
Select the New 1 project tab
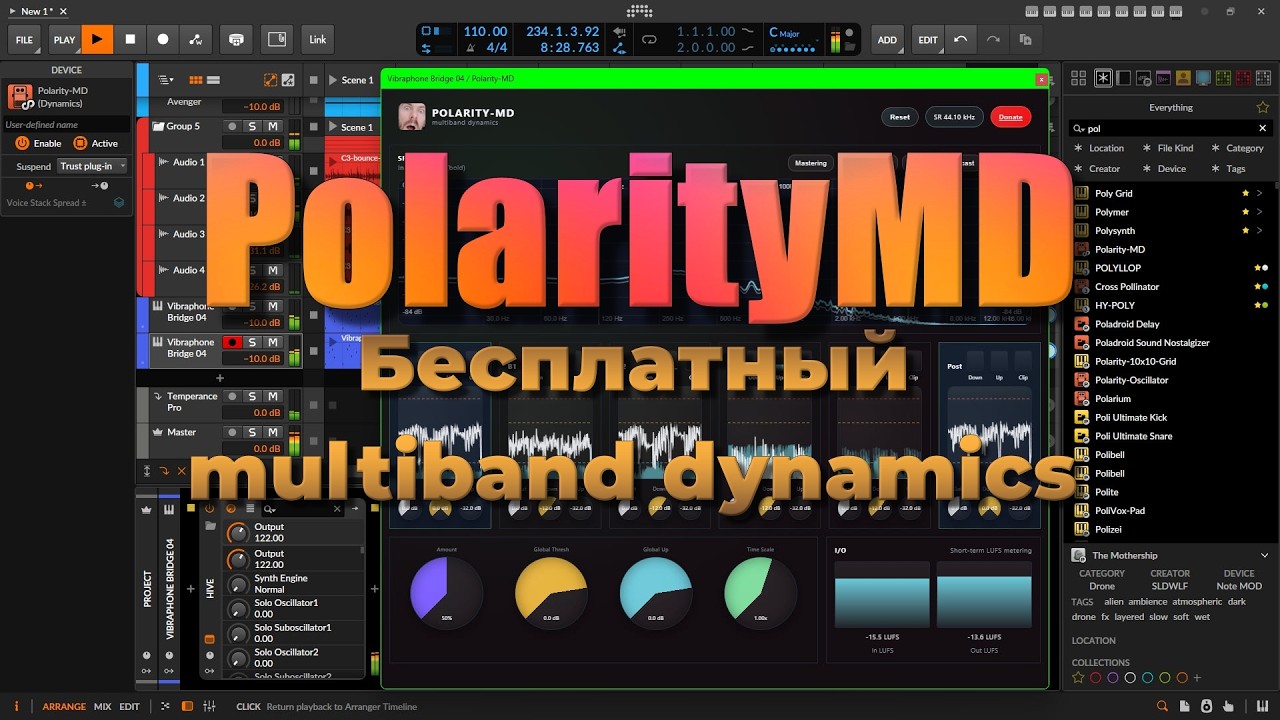pyautogui.click(x=37, y=11)
